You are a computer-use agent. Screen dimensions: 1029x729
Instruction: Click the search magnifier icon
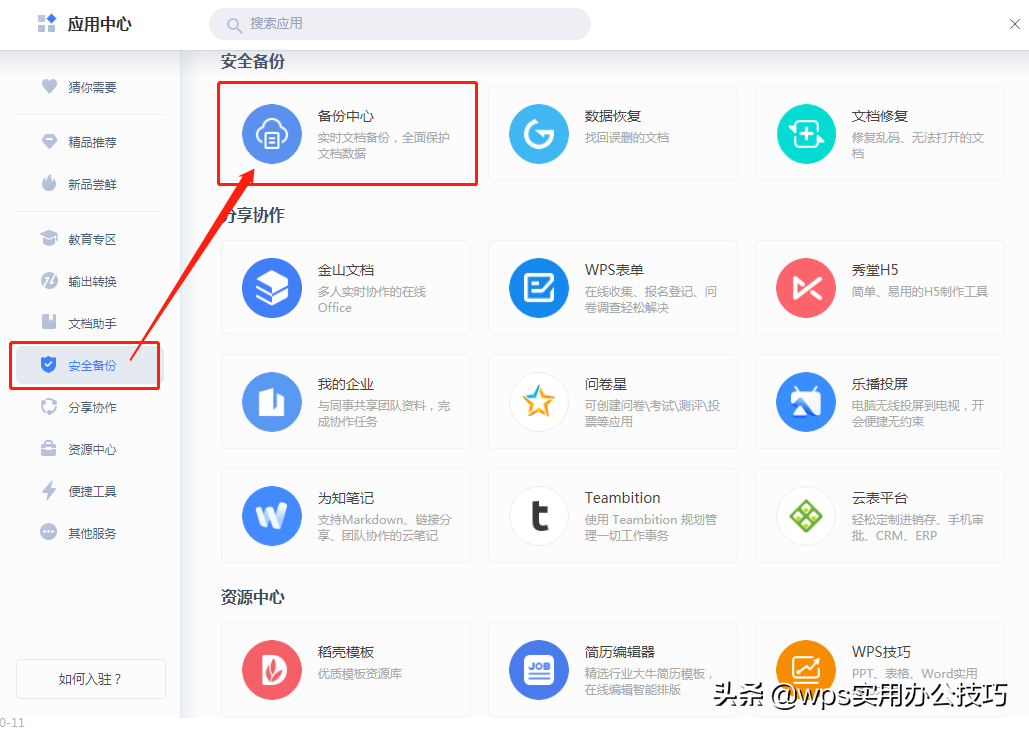(234, 25)
